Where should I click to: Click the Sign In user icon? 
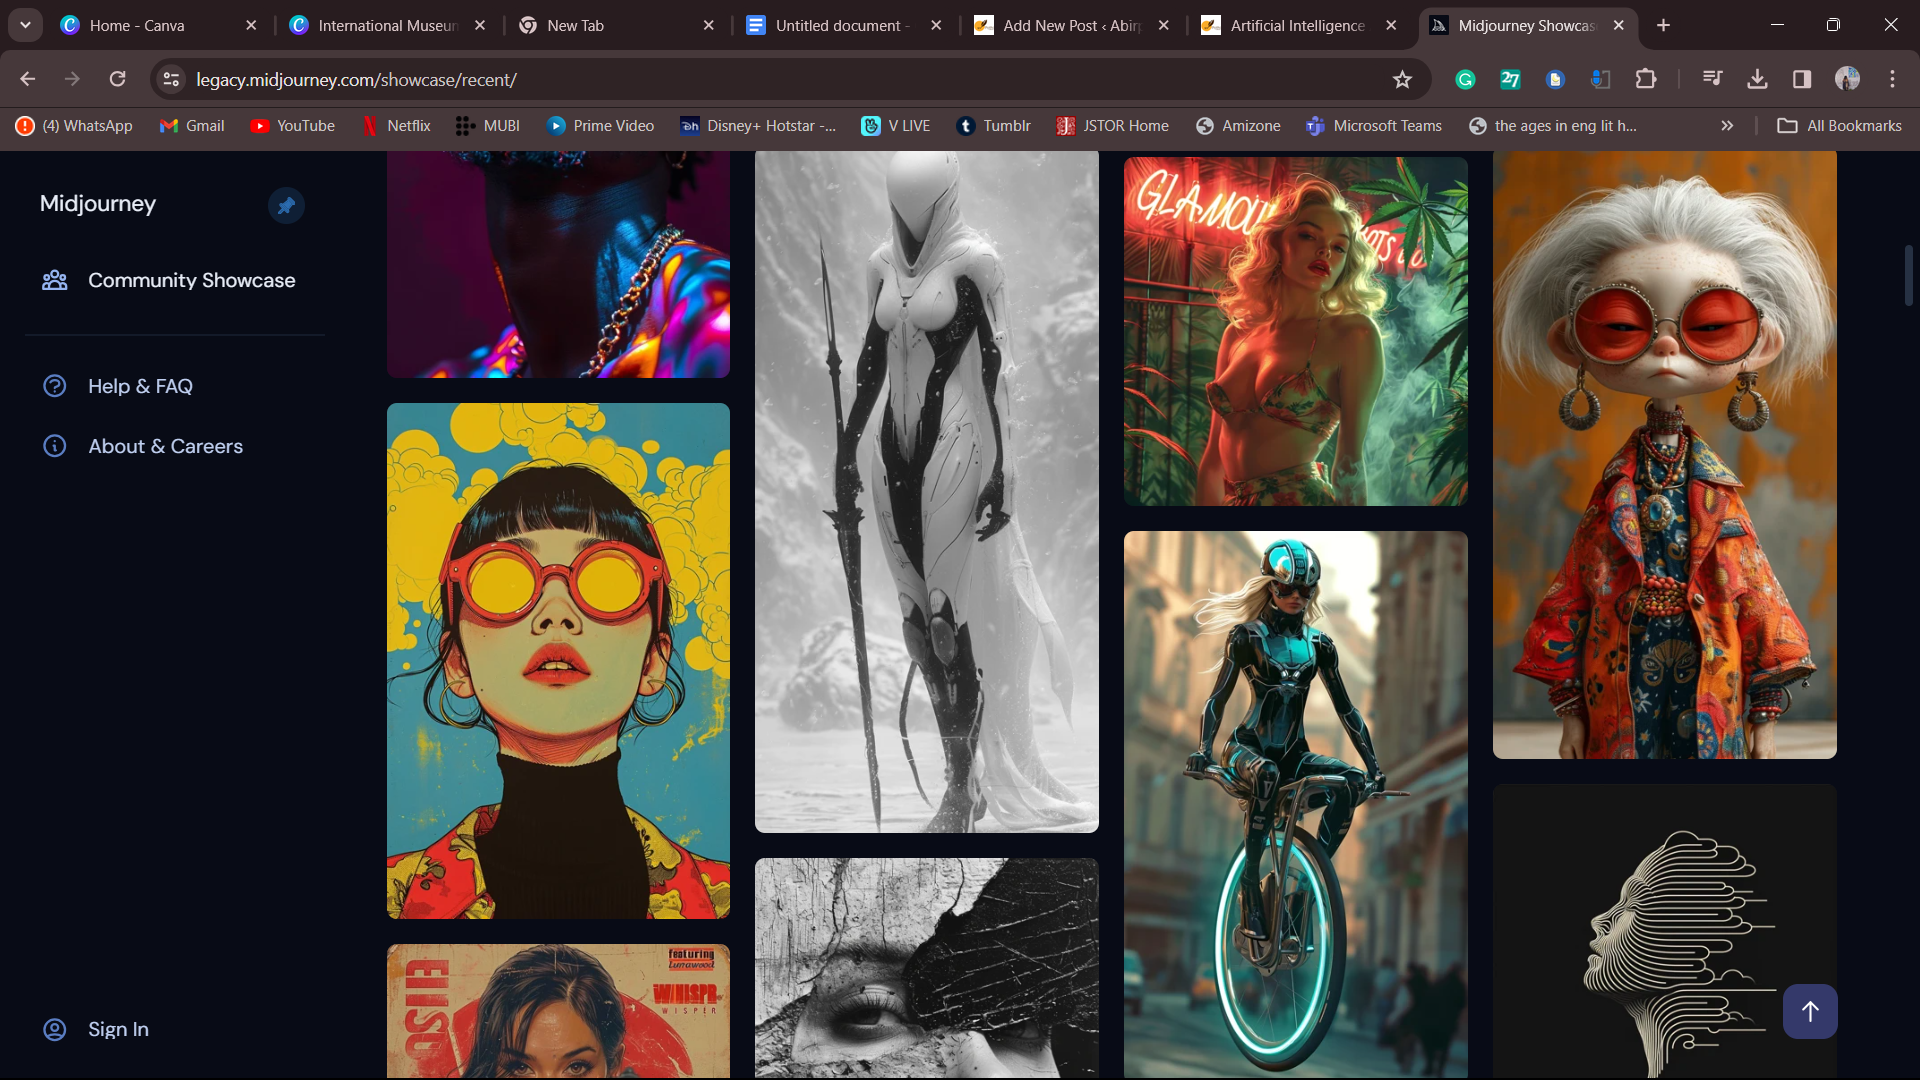(x=55, y=1029)
